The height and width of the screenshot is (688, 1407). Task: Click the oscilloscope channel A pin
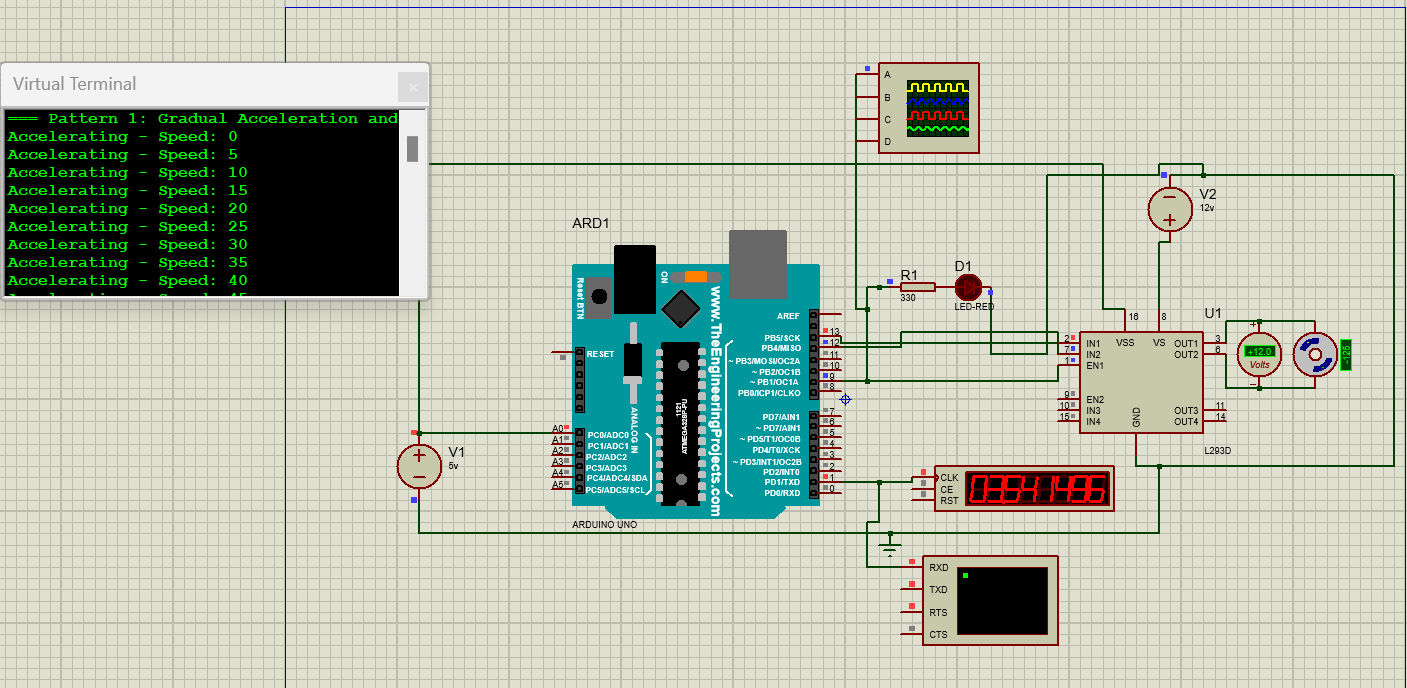point(887,75)
